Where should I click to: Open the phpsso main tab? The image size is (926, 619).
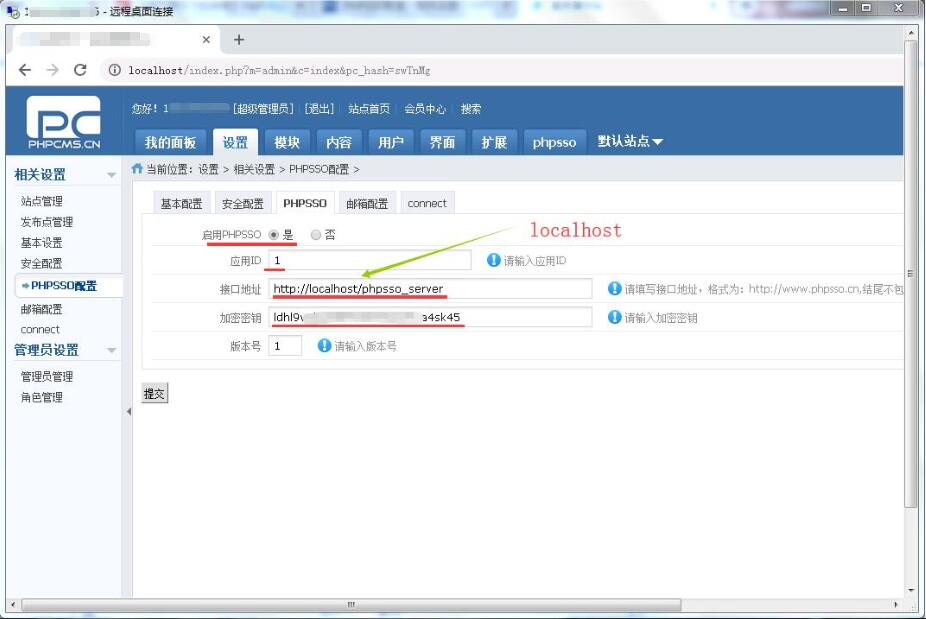tap(554, 142)
